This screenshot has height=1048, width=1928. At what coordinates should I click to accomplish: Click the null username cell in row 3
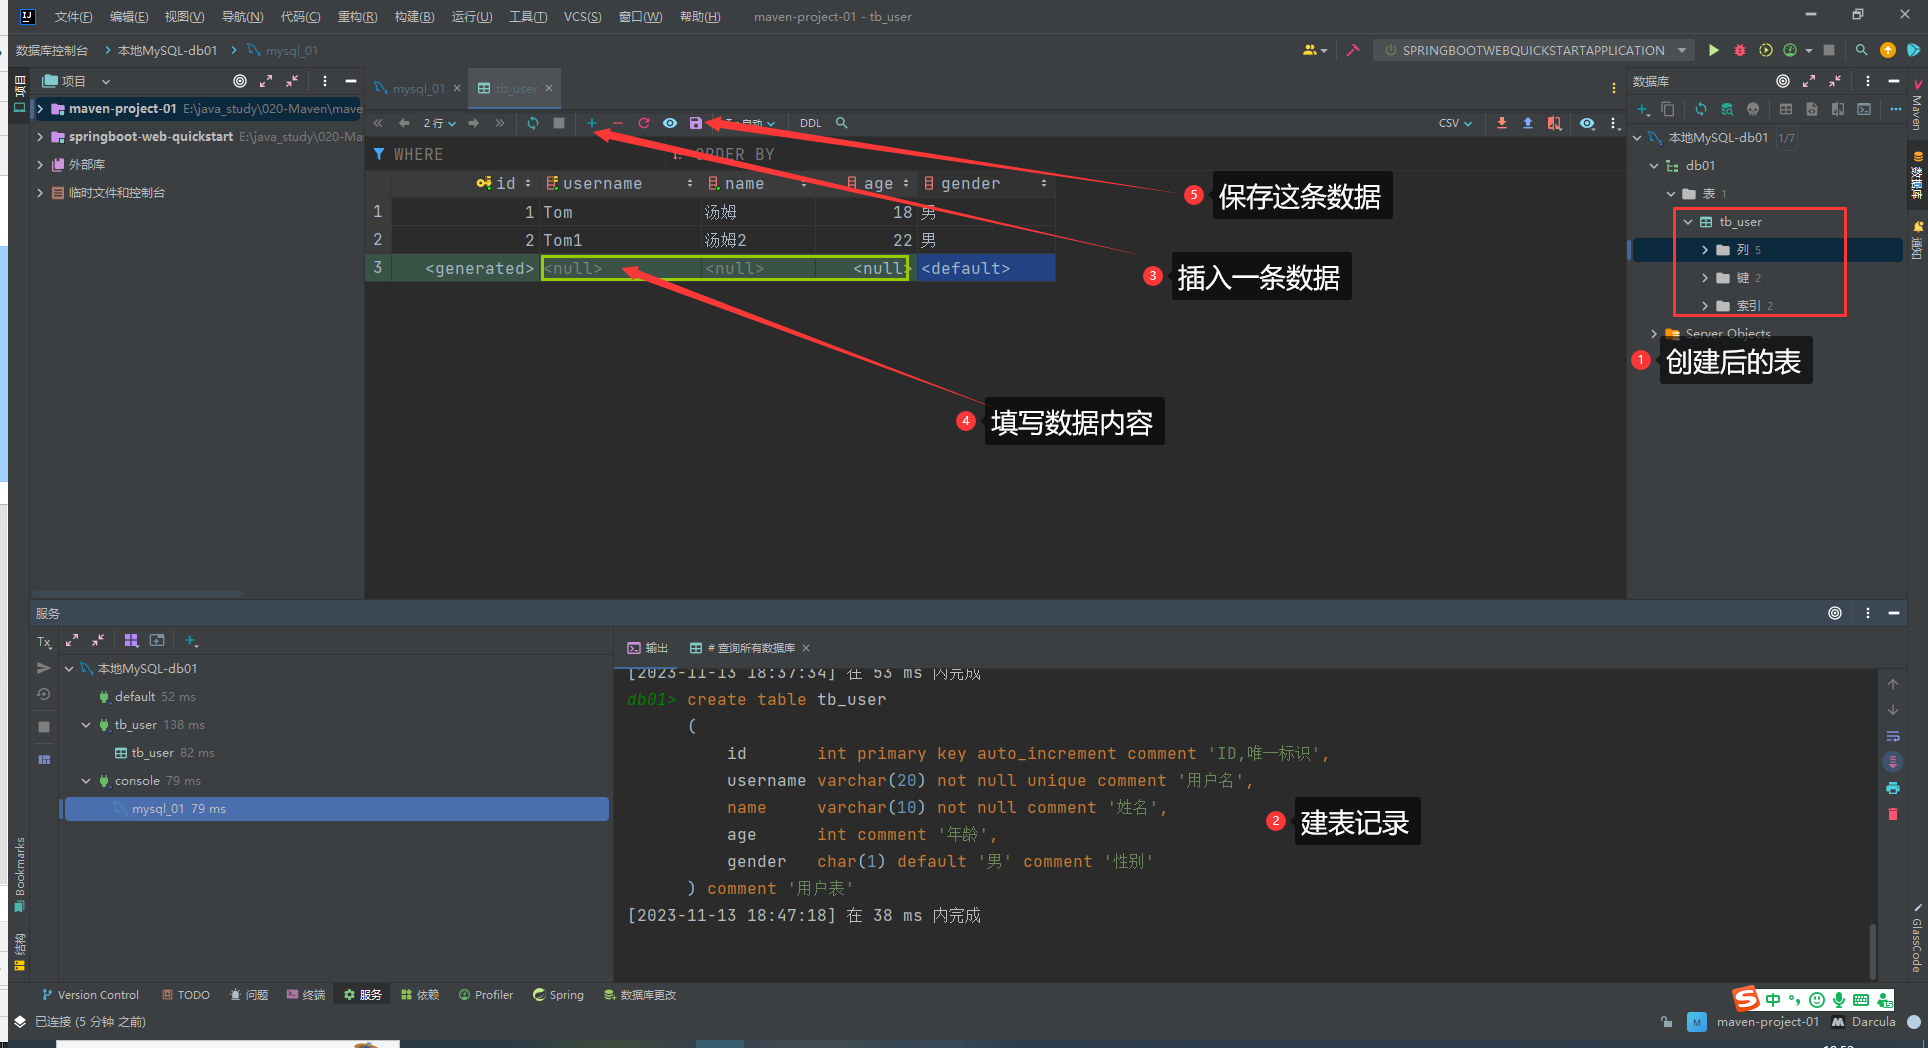coord(620,268)
